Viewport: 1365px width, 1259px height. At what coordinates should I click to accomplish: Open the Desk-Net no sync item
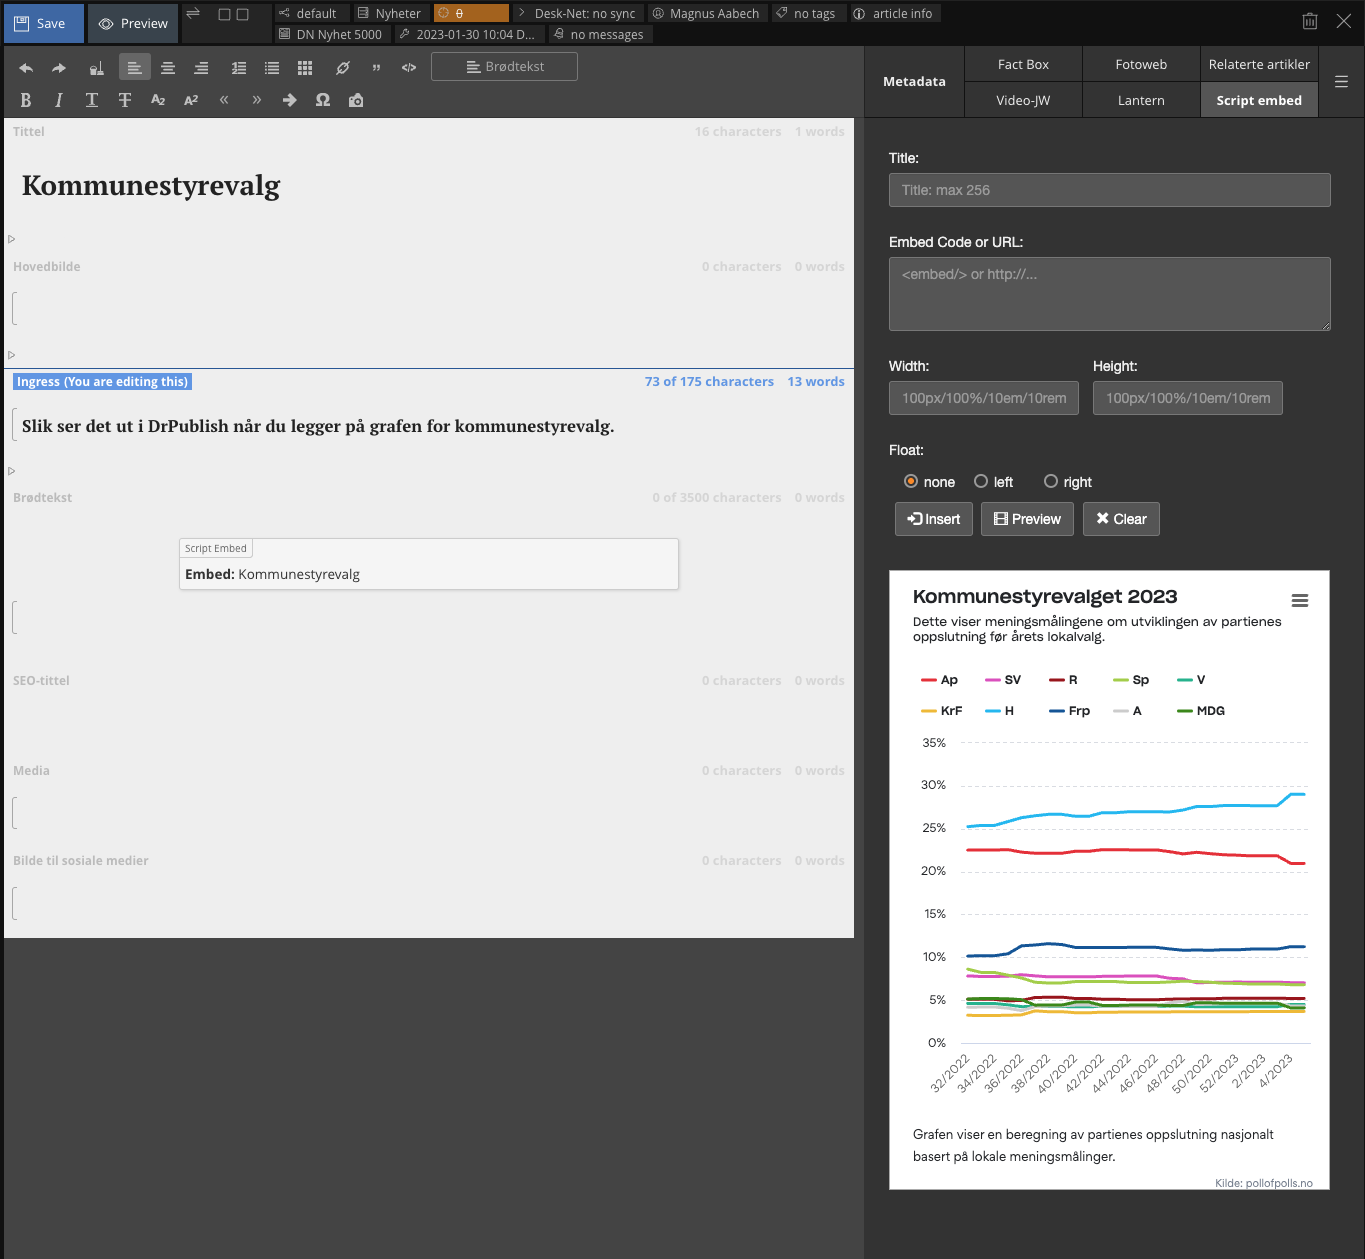click(x=578, y=13)
